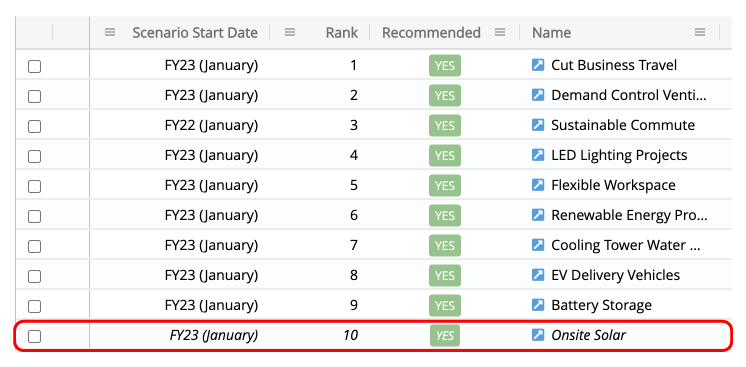Click YES badge in LED Lighting Projects row
The image size is (746, 367).
pyautogui.click(x=445, y=156)
